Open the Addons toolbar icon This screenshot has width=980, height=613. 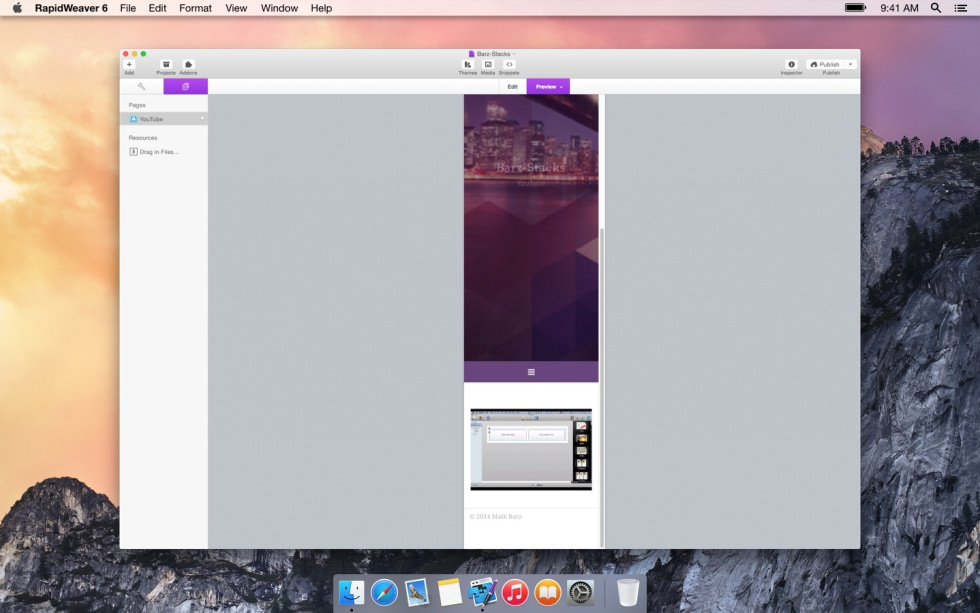tap(188, 64)
